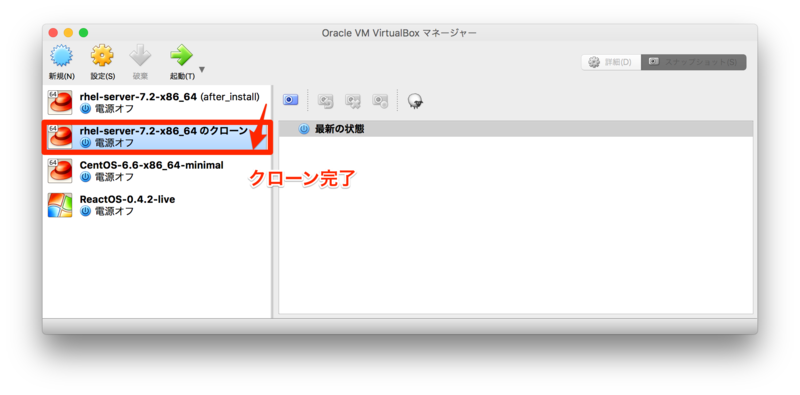Open Settings (設定) gear toolbar icon

point(103,56)
